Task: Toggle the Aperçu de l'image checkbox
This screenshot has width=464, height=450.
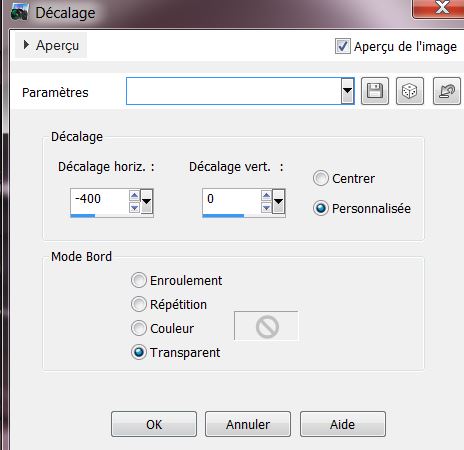Action: (343, 46)
